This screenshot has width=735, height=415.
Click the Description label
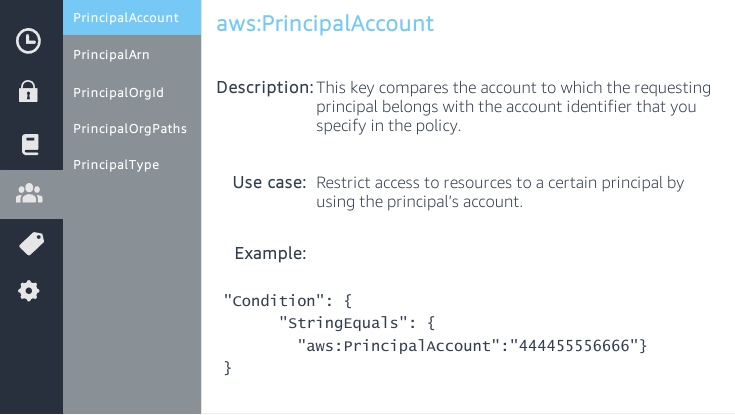tap(265, 88)
